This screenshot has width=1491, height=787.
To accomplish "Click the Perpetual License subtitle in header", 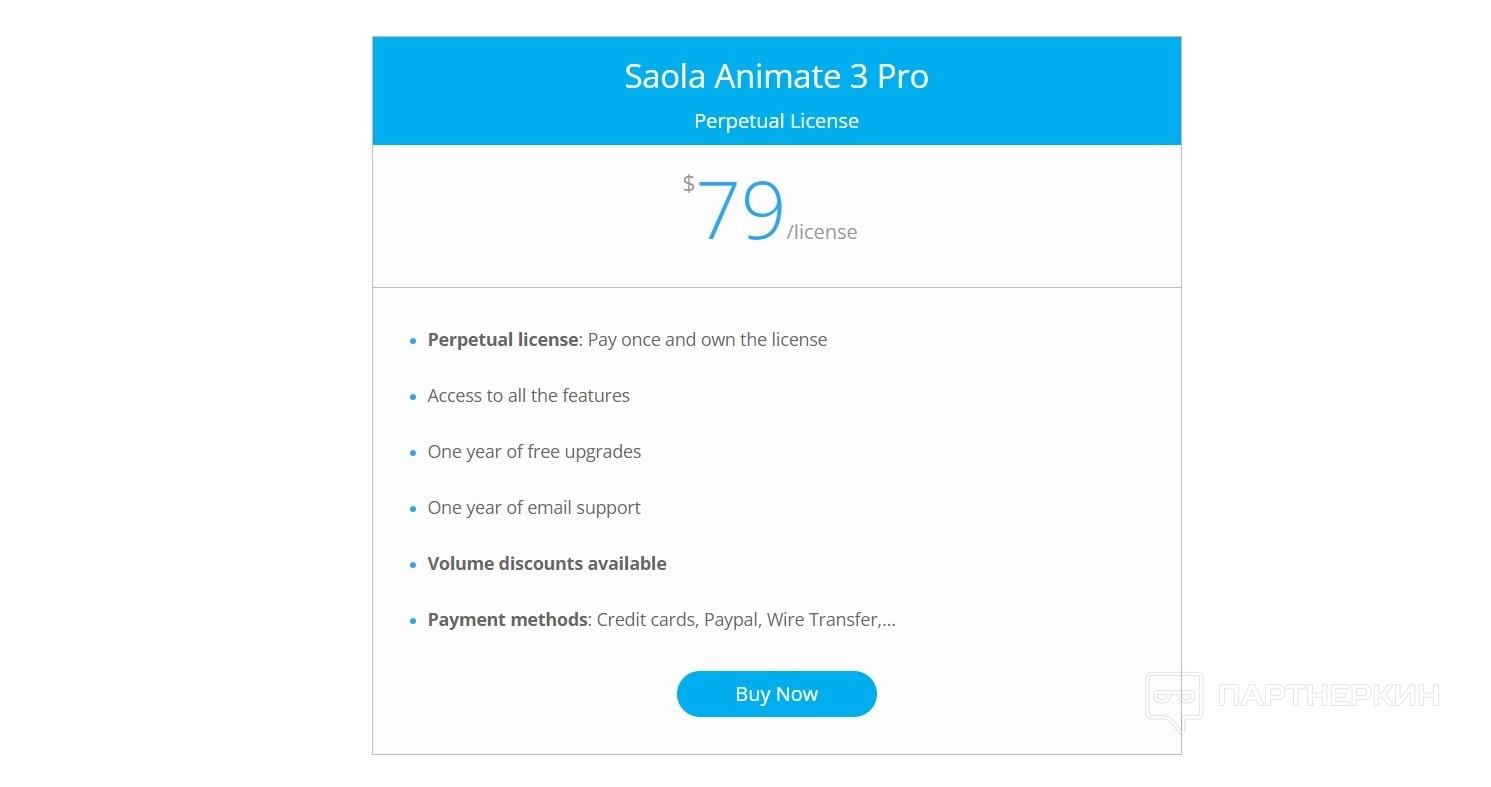I will click(x=776, y=121).
